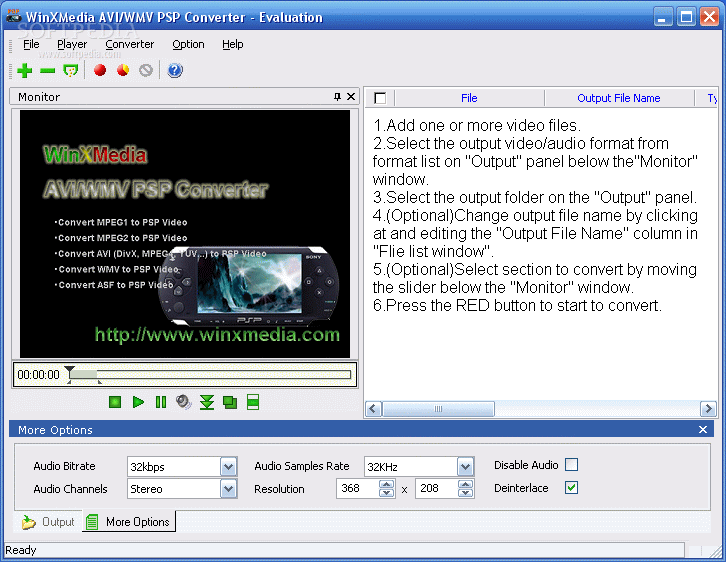Increase resolution height with up arrow
The width and height of the screenshot is (726, 562).
465,484
